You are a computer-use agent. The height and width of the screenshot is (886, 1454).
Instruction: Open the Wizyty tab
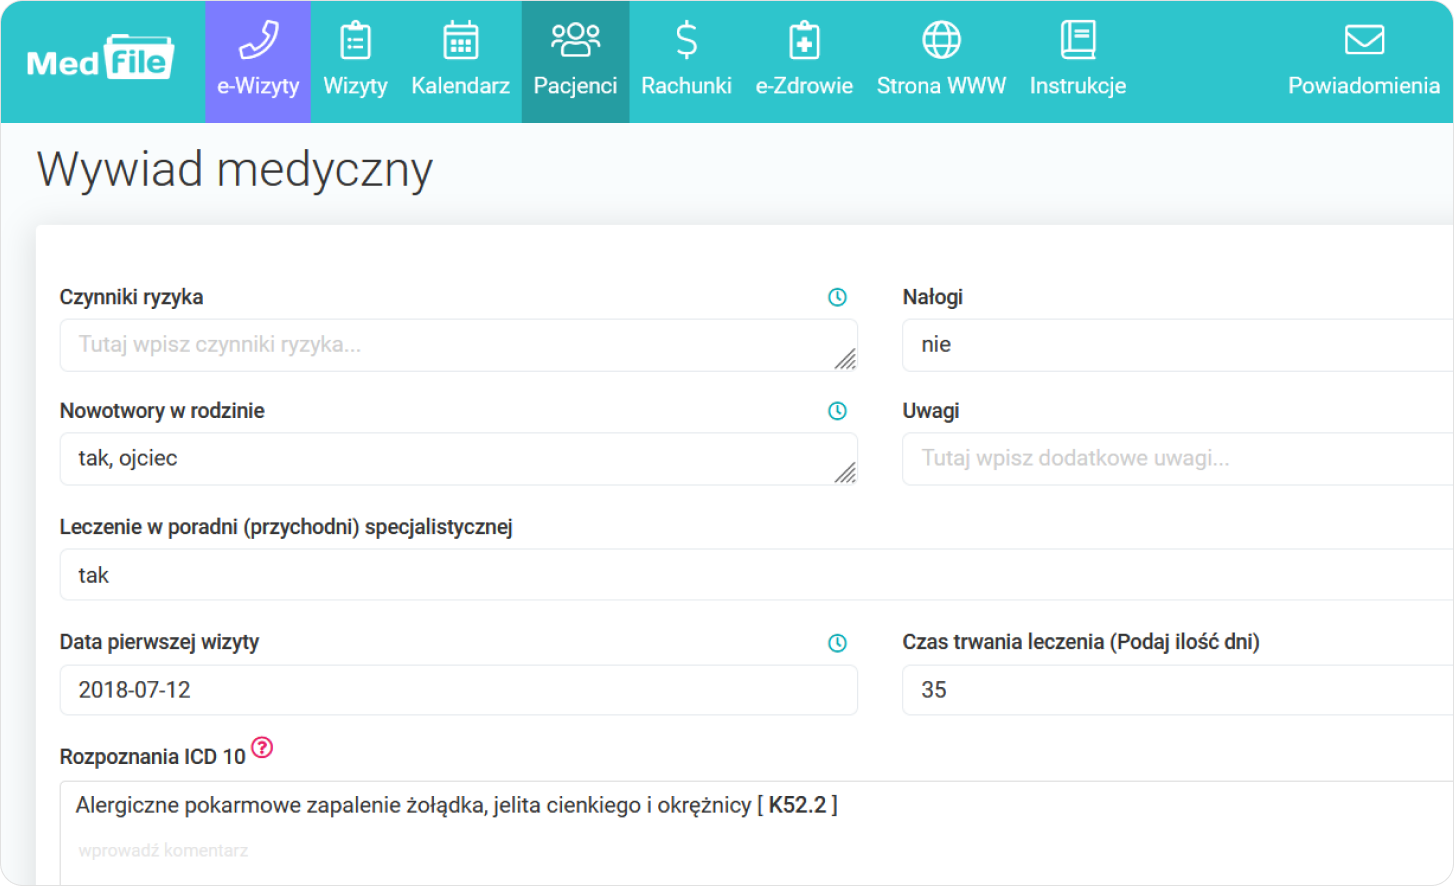tap(355, 62)
